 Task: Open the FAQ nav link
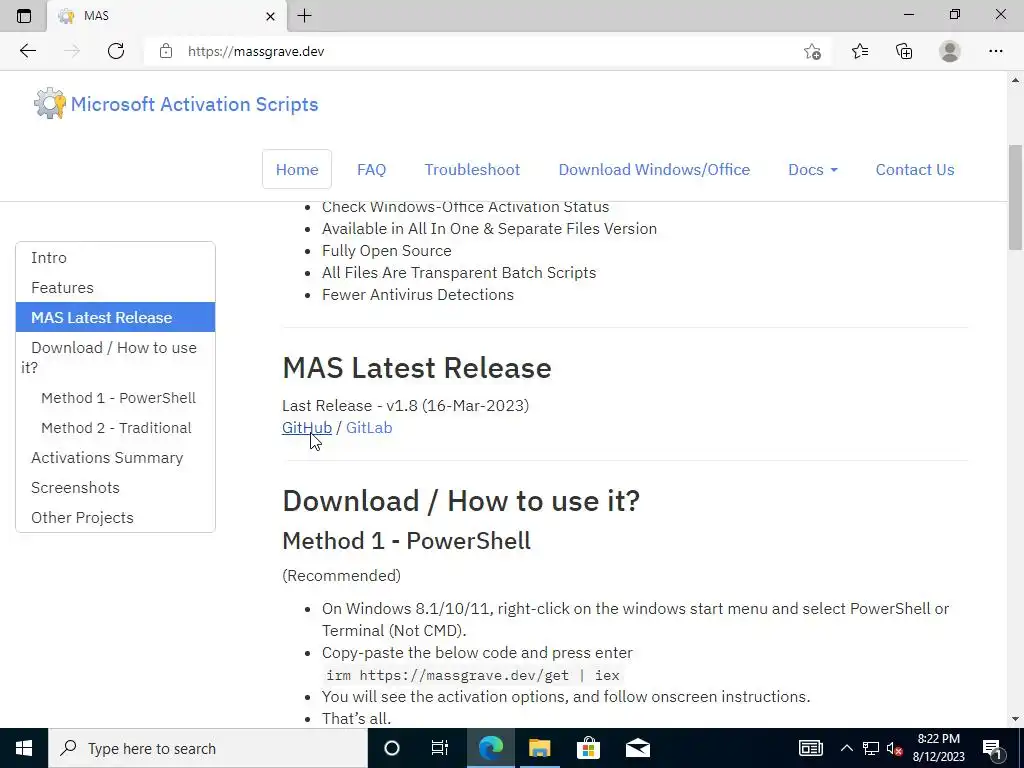[x=372, y=169]
